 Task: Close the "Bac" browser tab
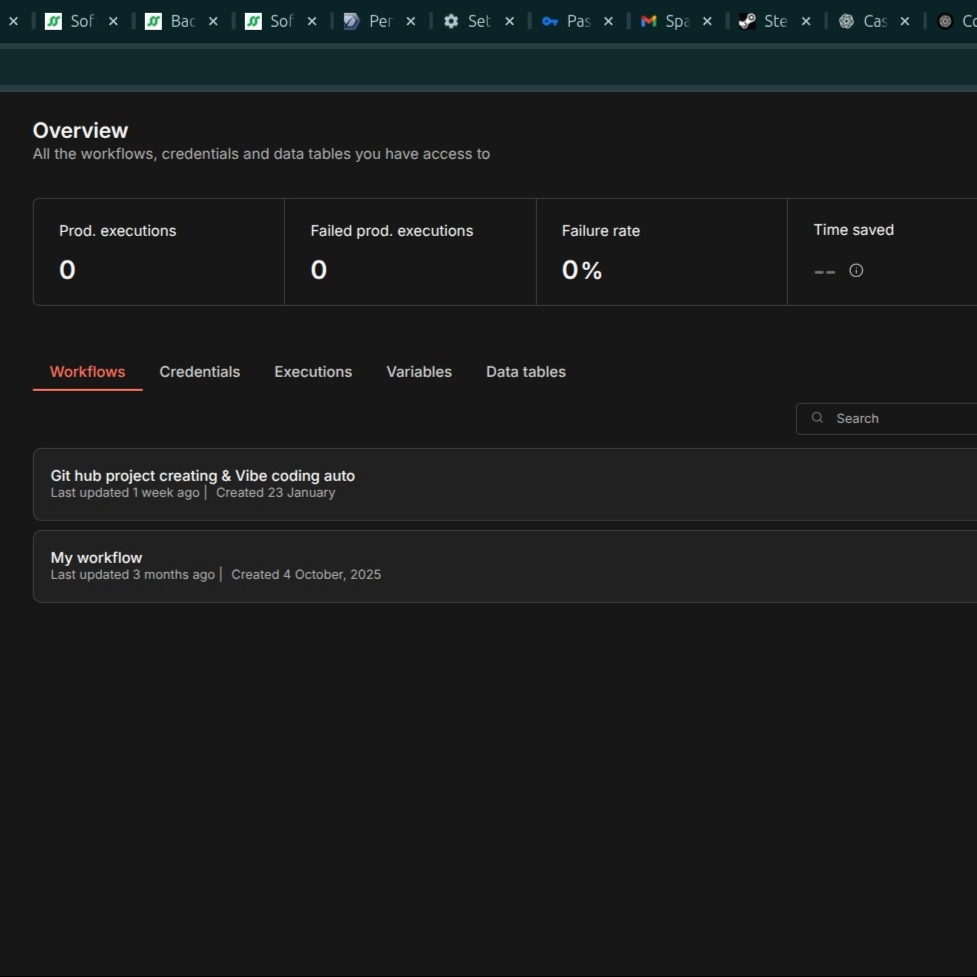213,21
